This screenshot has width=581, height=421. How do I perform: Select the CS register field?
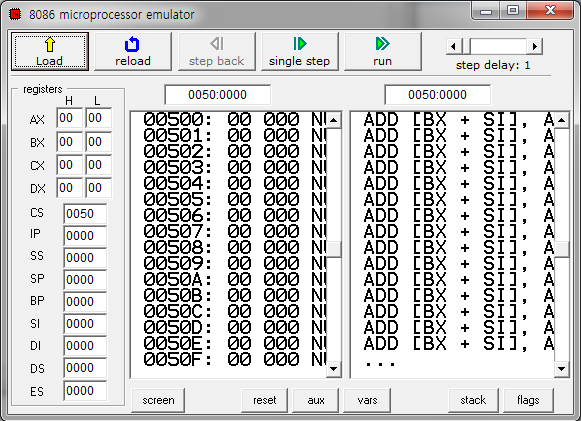coord(85,213)
